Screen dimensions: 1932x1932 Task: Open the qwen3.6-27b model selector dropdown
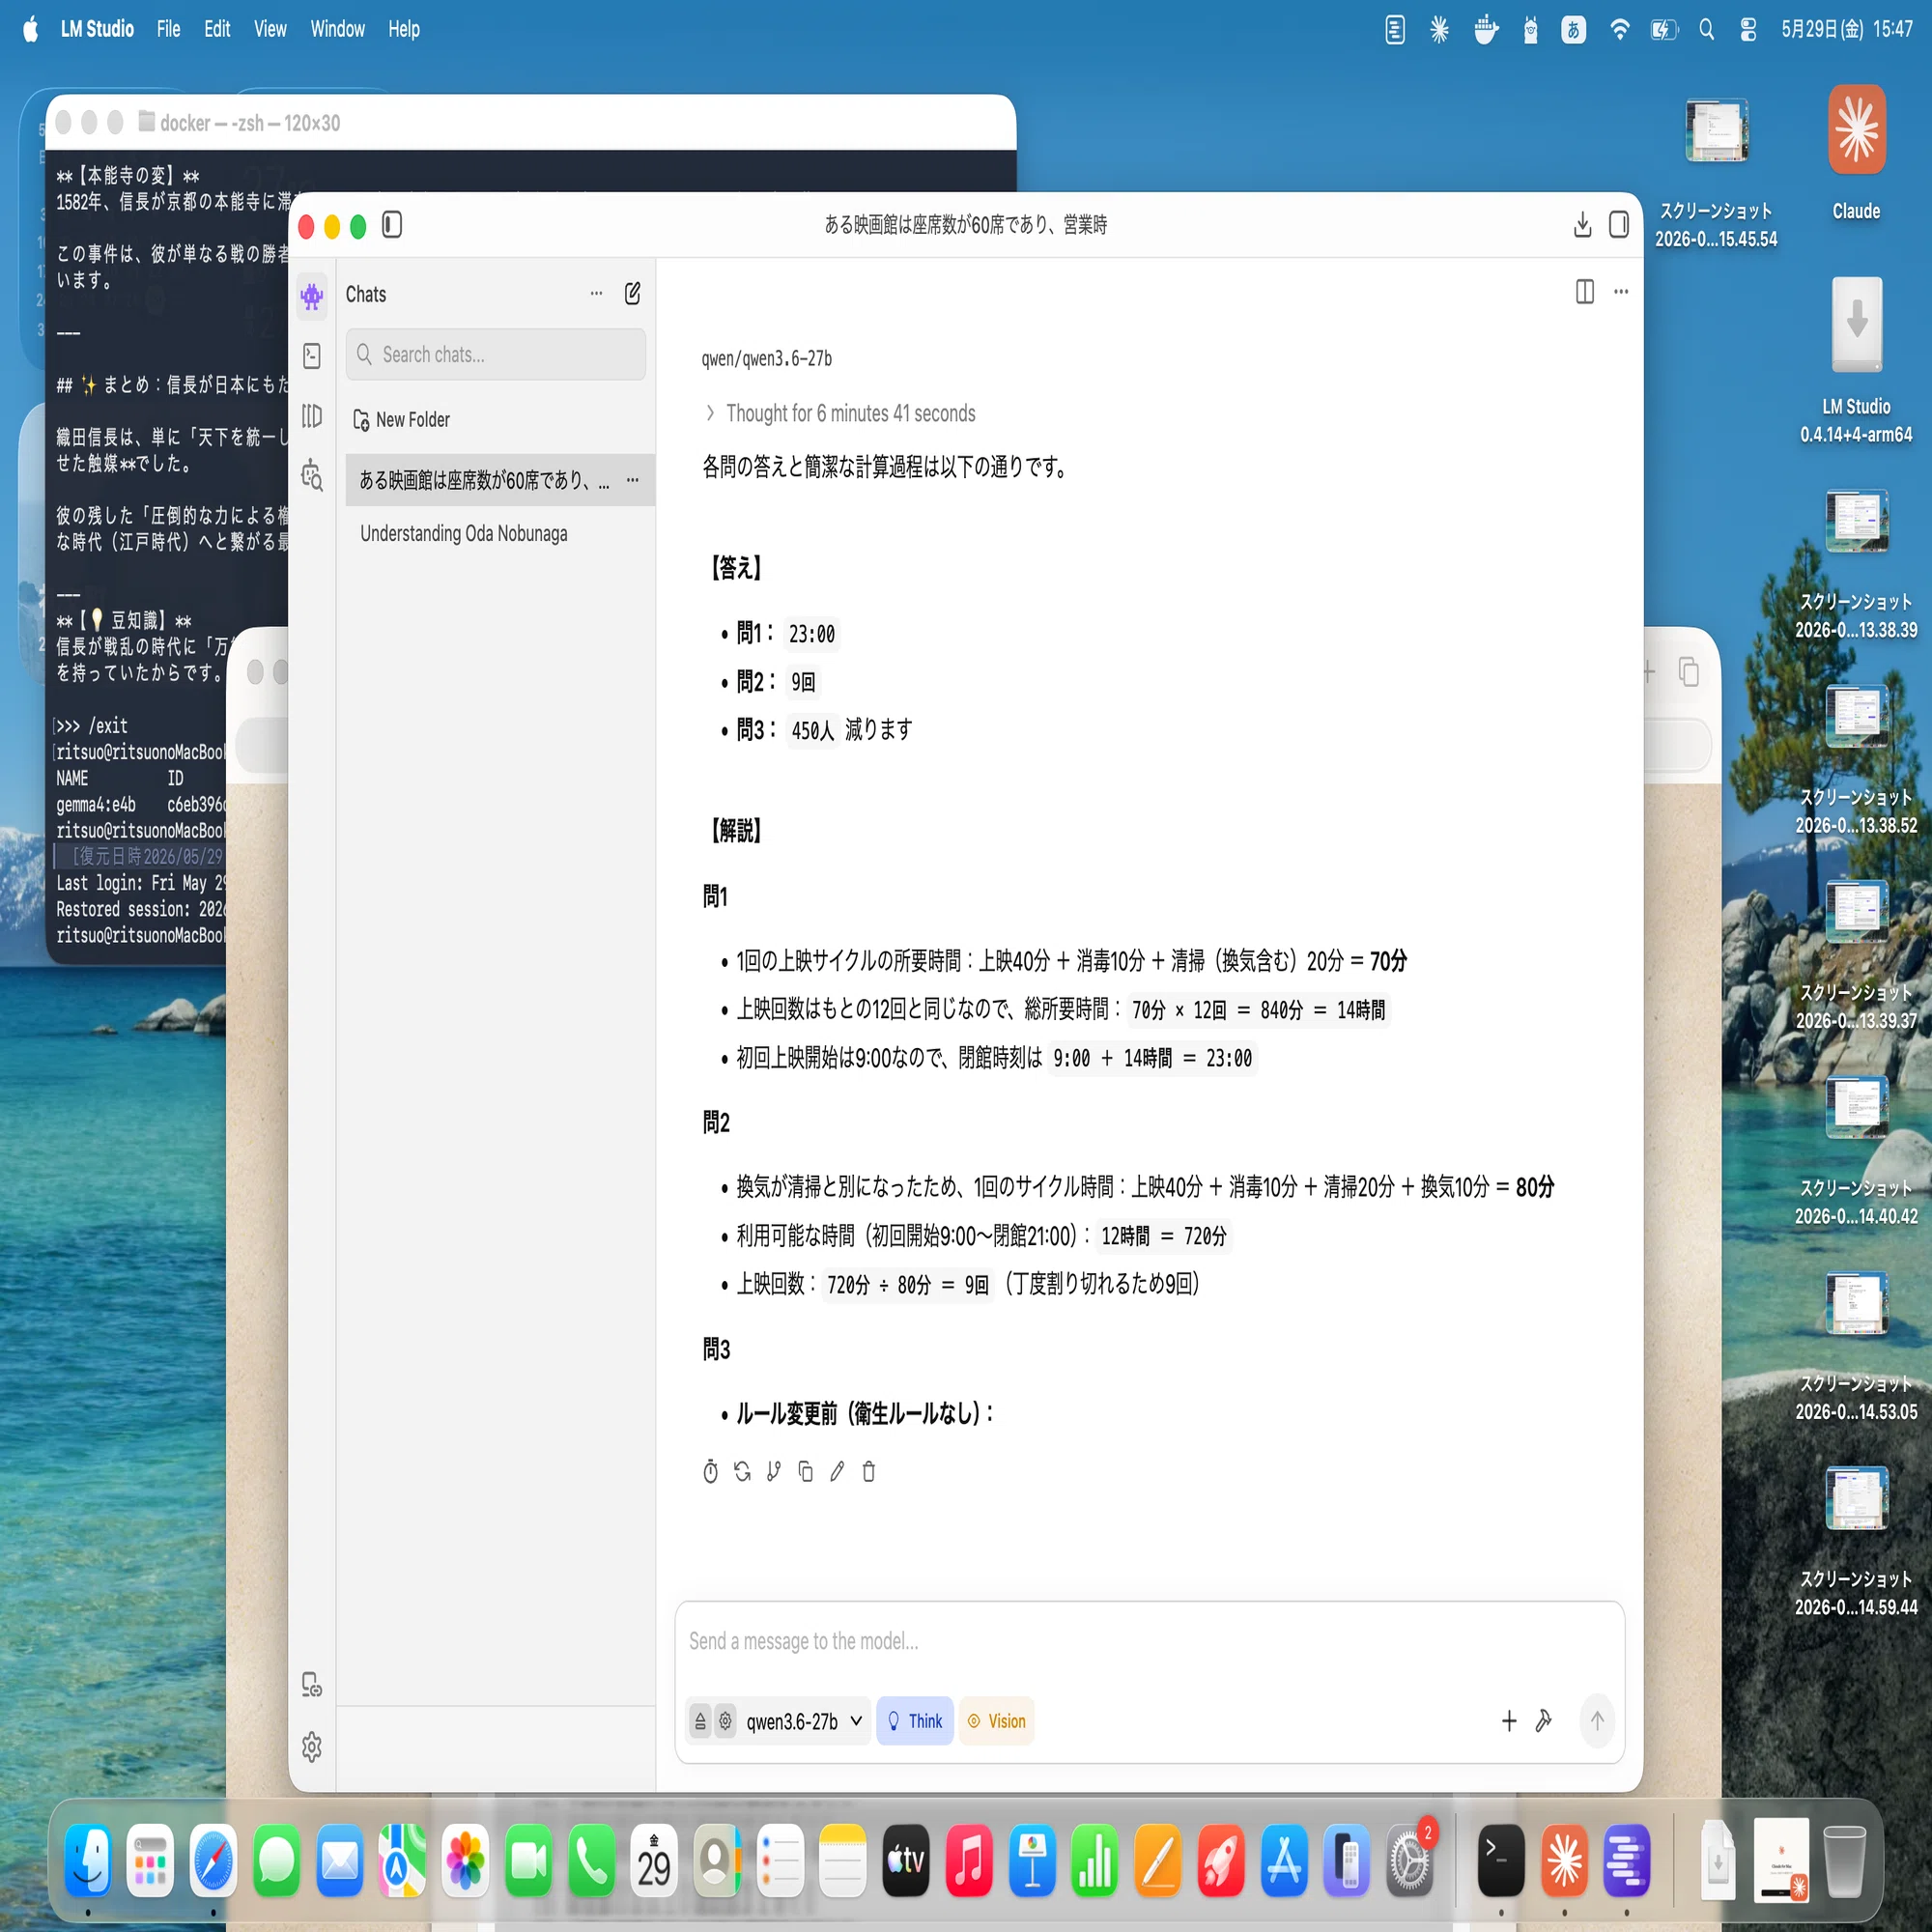804,1721
